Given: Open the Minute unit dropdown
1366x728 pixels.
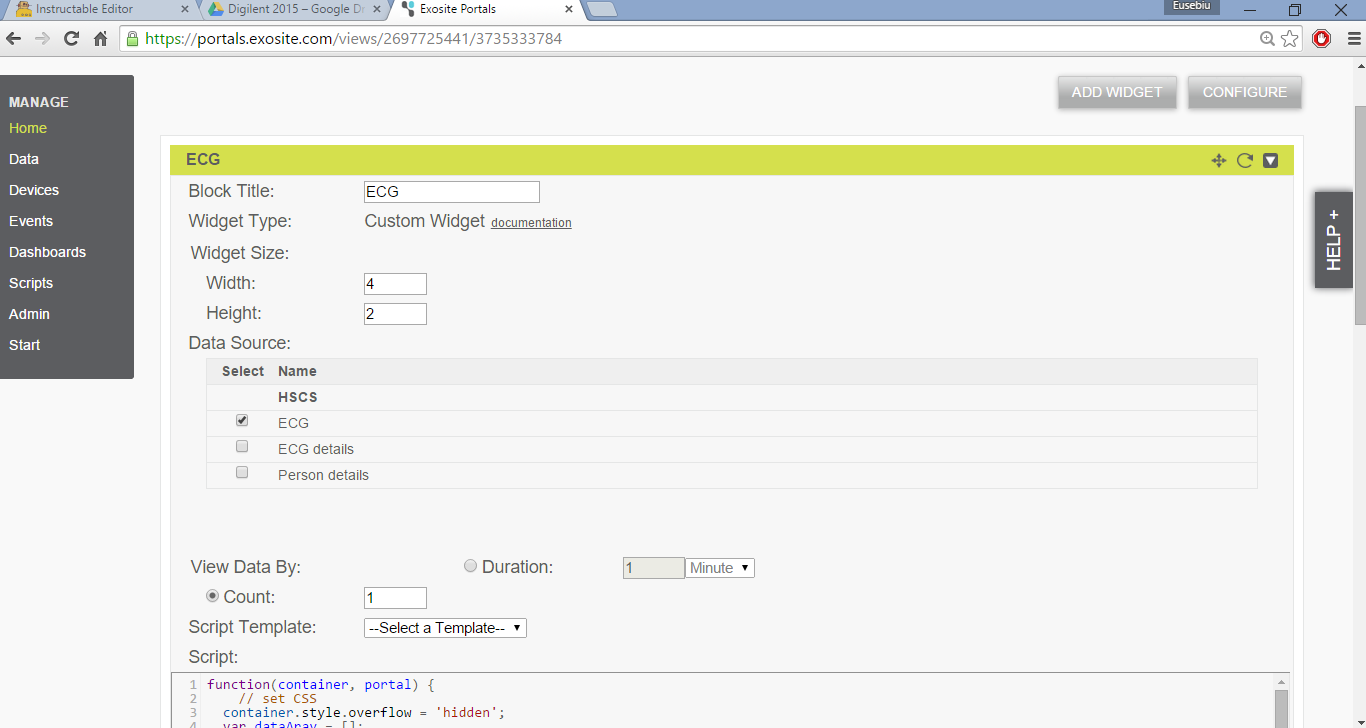Looking at the screenshot, I should (x=720, y=568).
